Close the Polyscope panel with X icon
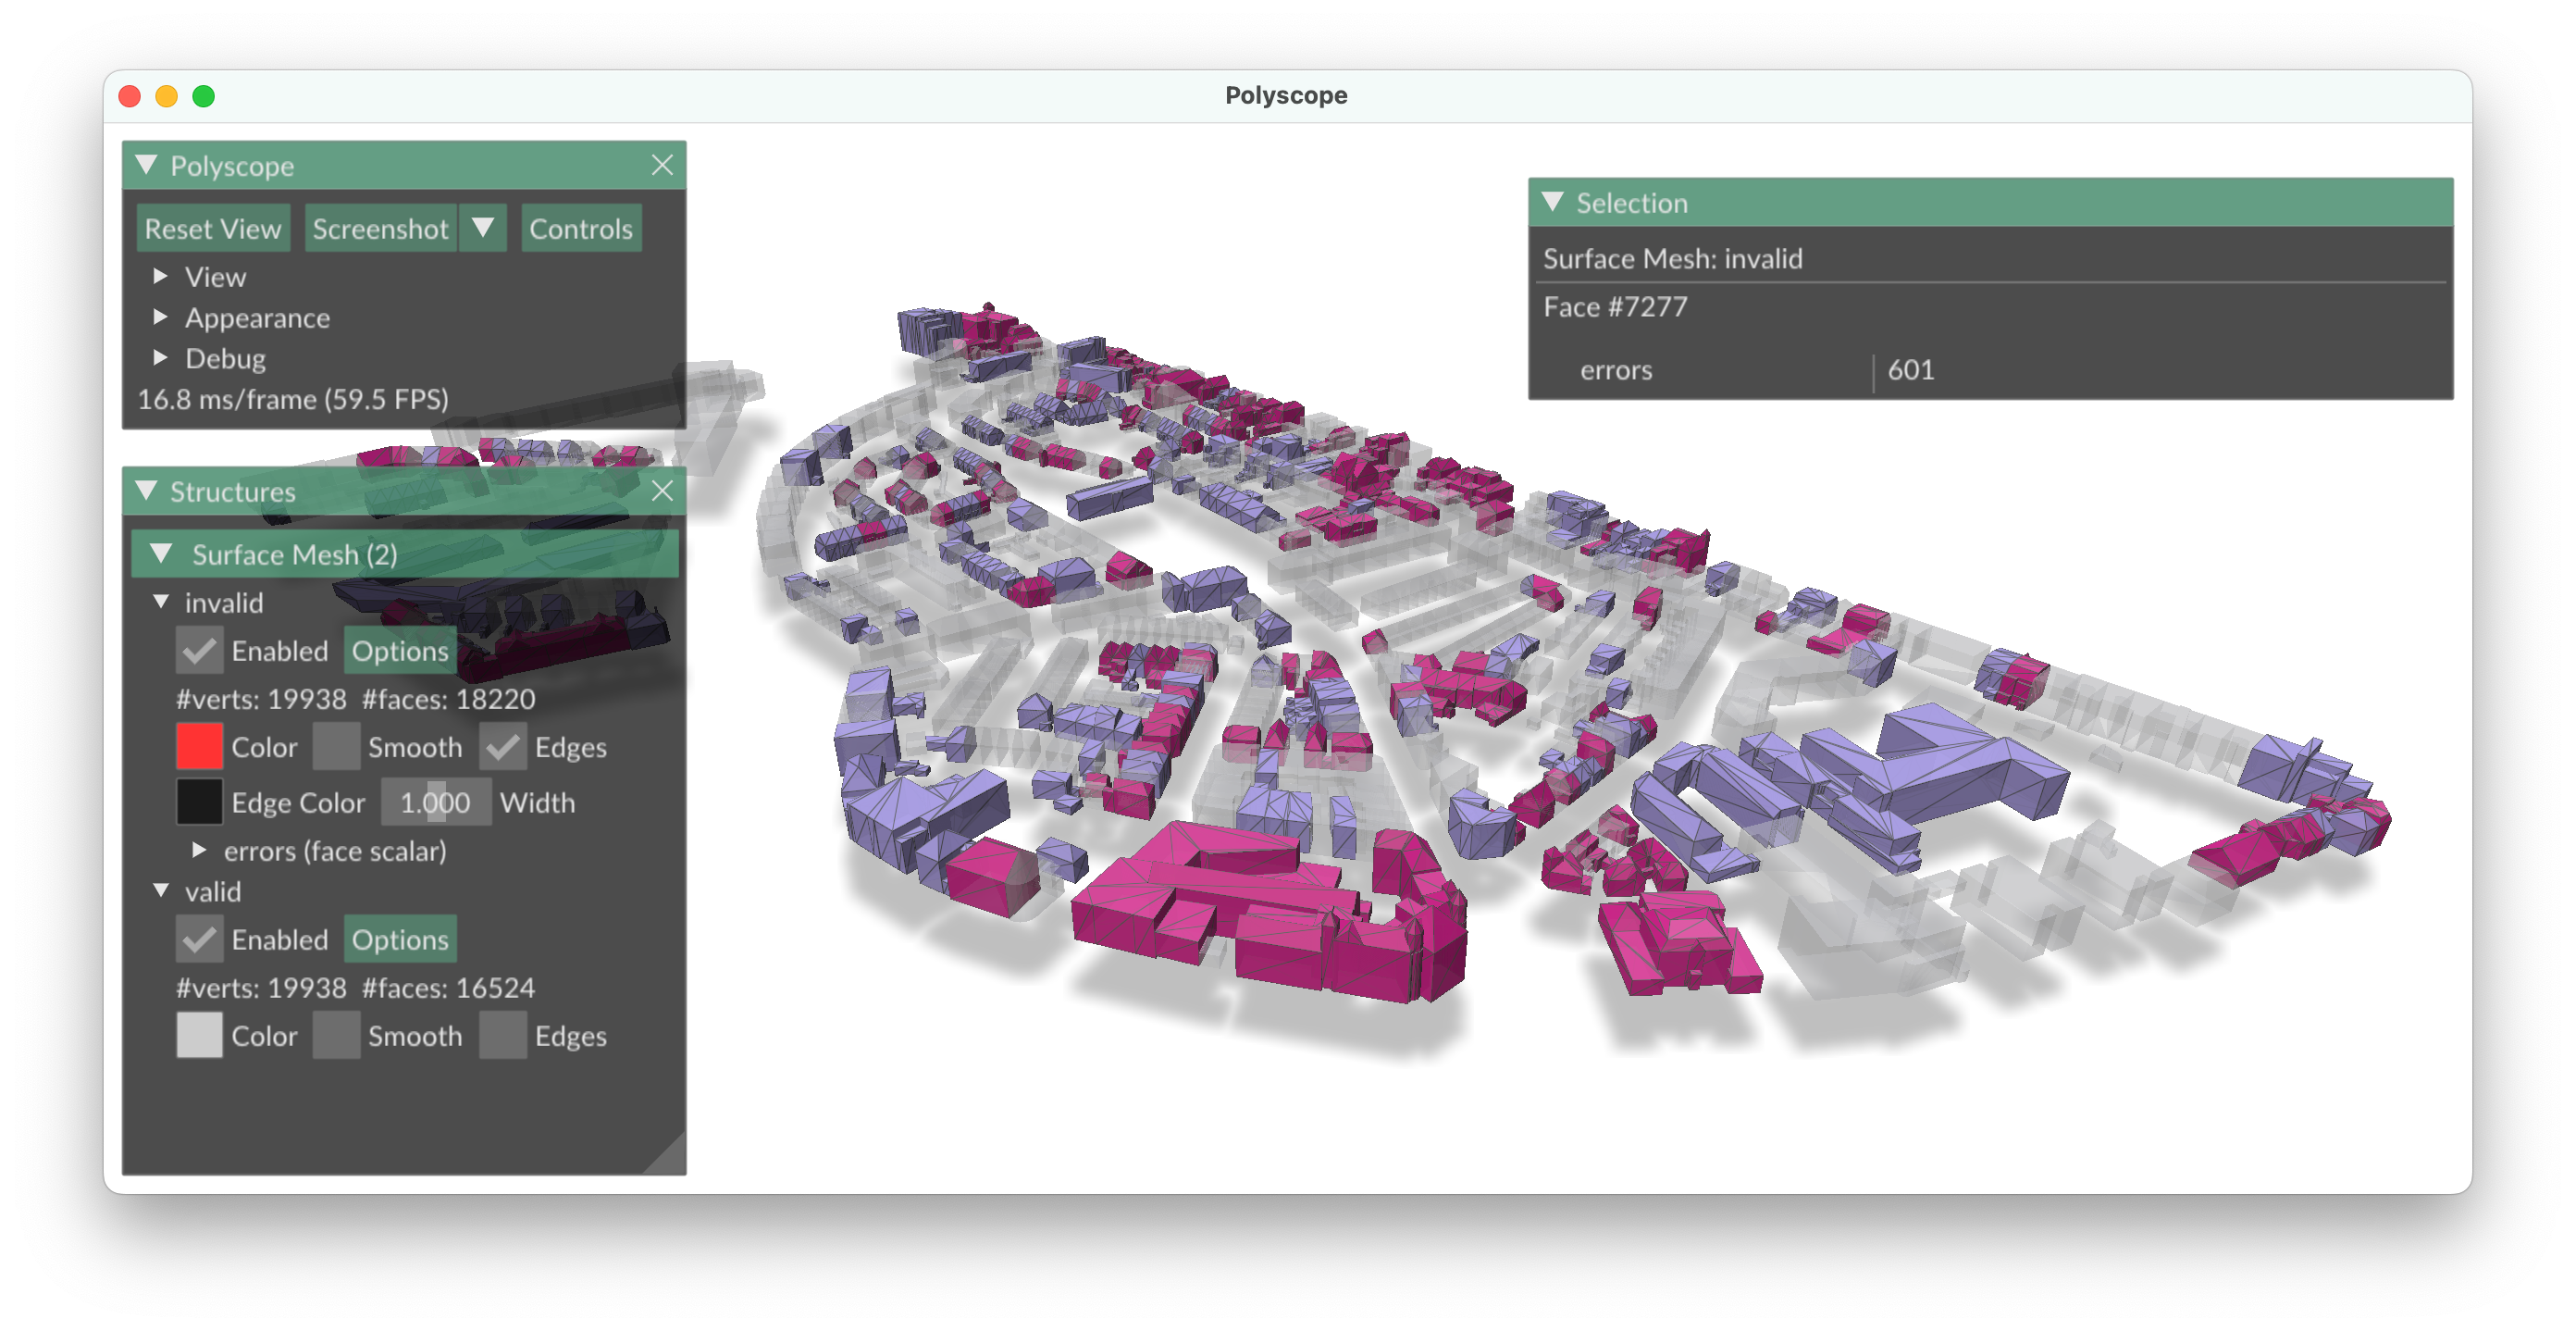This screenshot has height=1331, width=2576. coord(662,165)
